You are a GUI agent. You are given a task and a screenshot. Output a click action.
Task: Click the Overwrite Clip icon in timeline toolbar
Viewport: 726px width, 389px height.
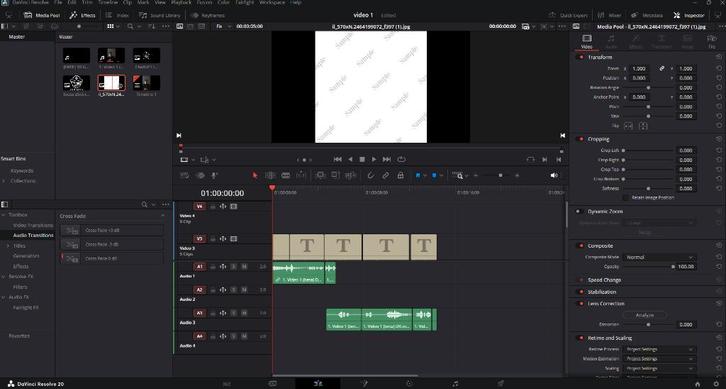(x=335, y=176)
